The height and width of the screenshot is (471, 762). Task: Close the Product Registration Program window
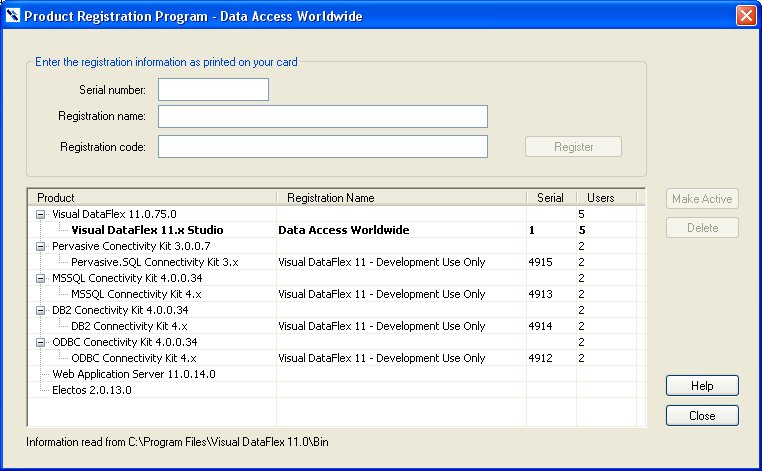pyautogui.click(x=745, y=15)
